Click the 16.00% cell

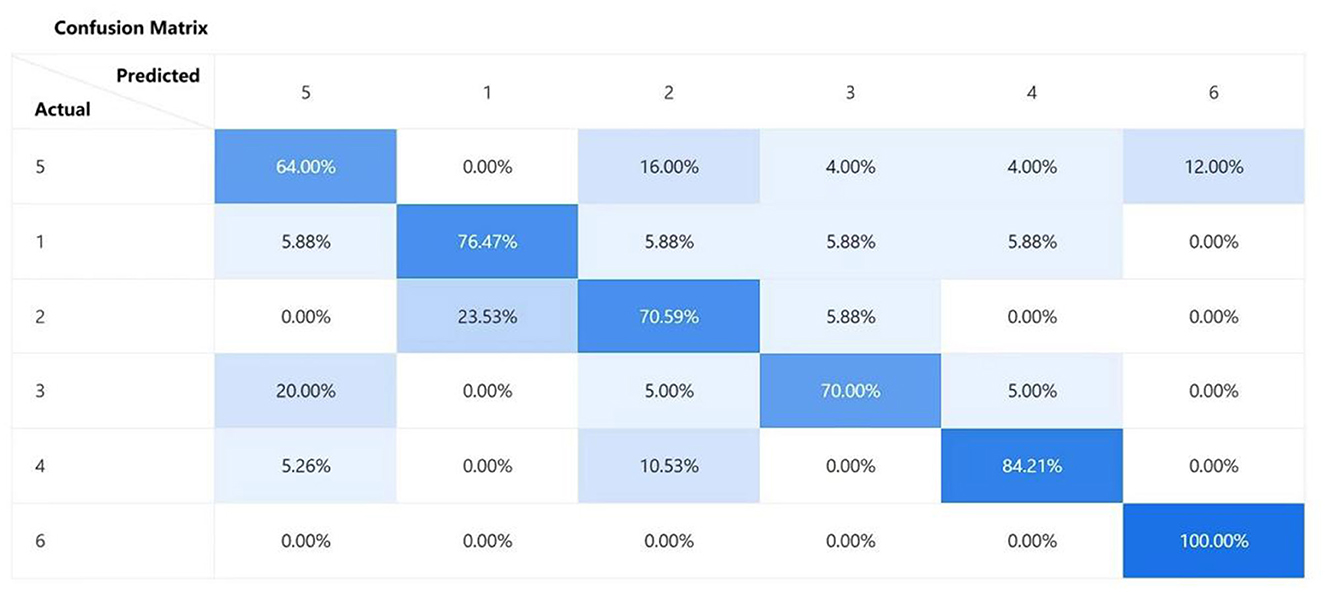[669, 167]
